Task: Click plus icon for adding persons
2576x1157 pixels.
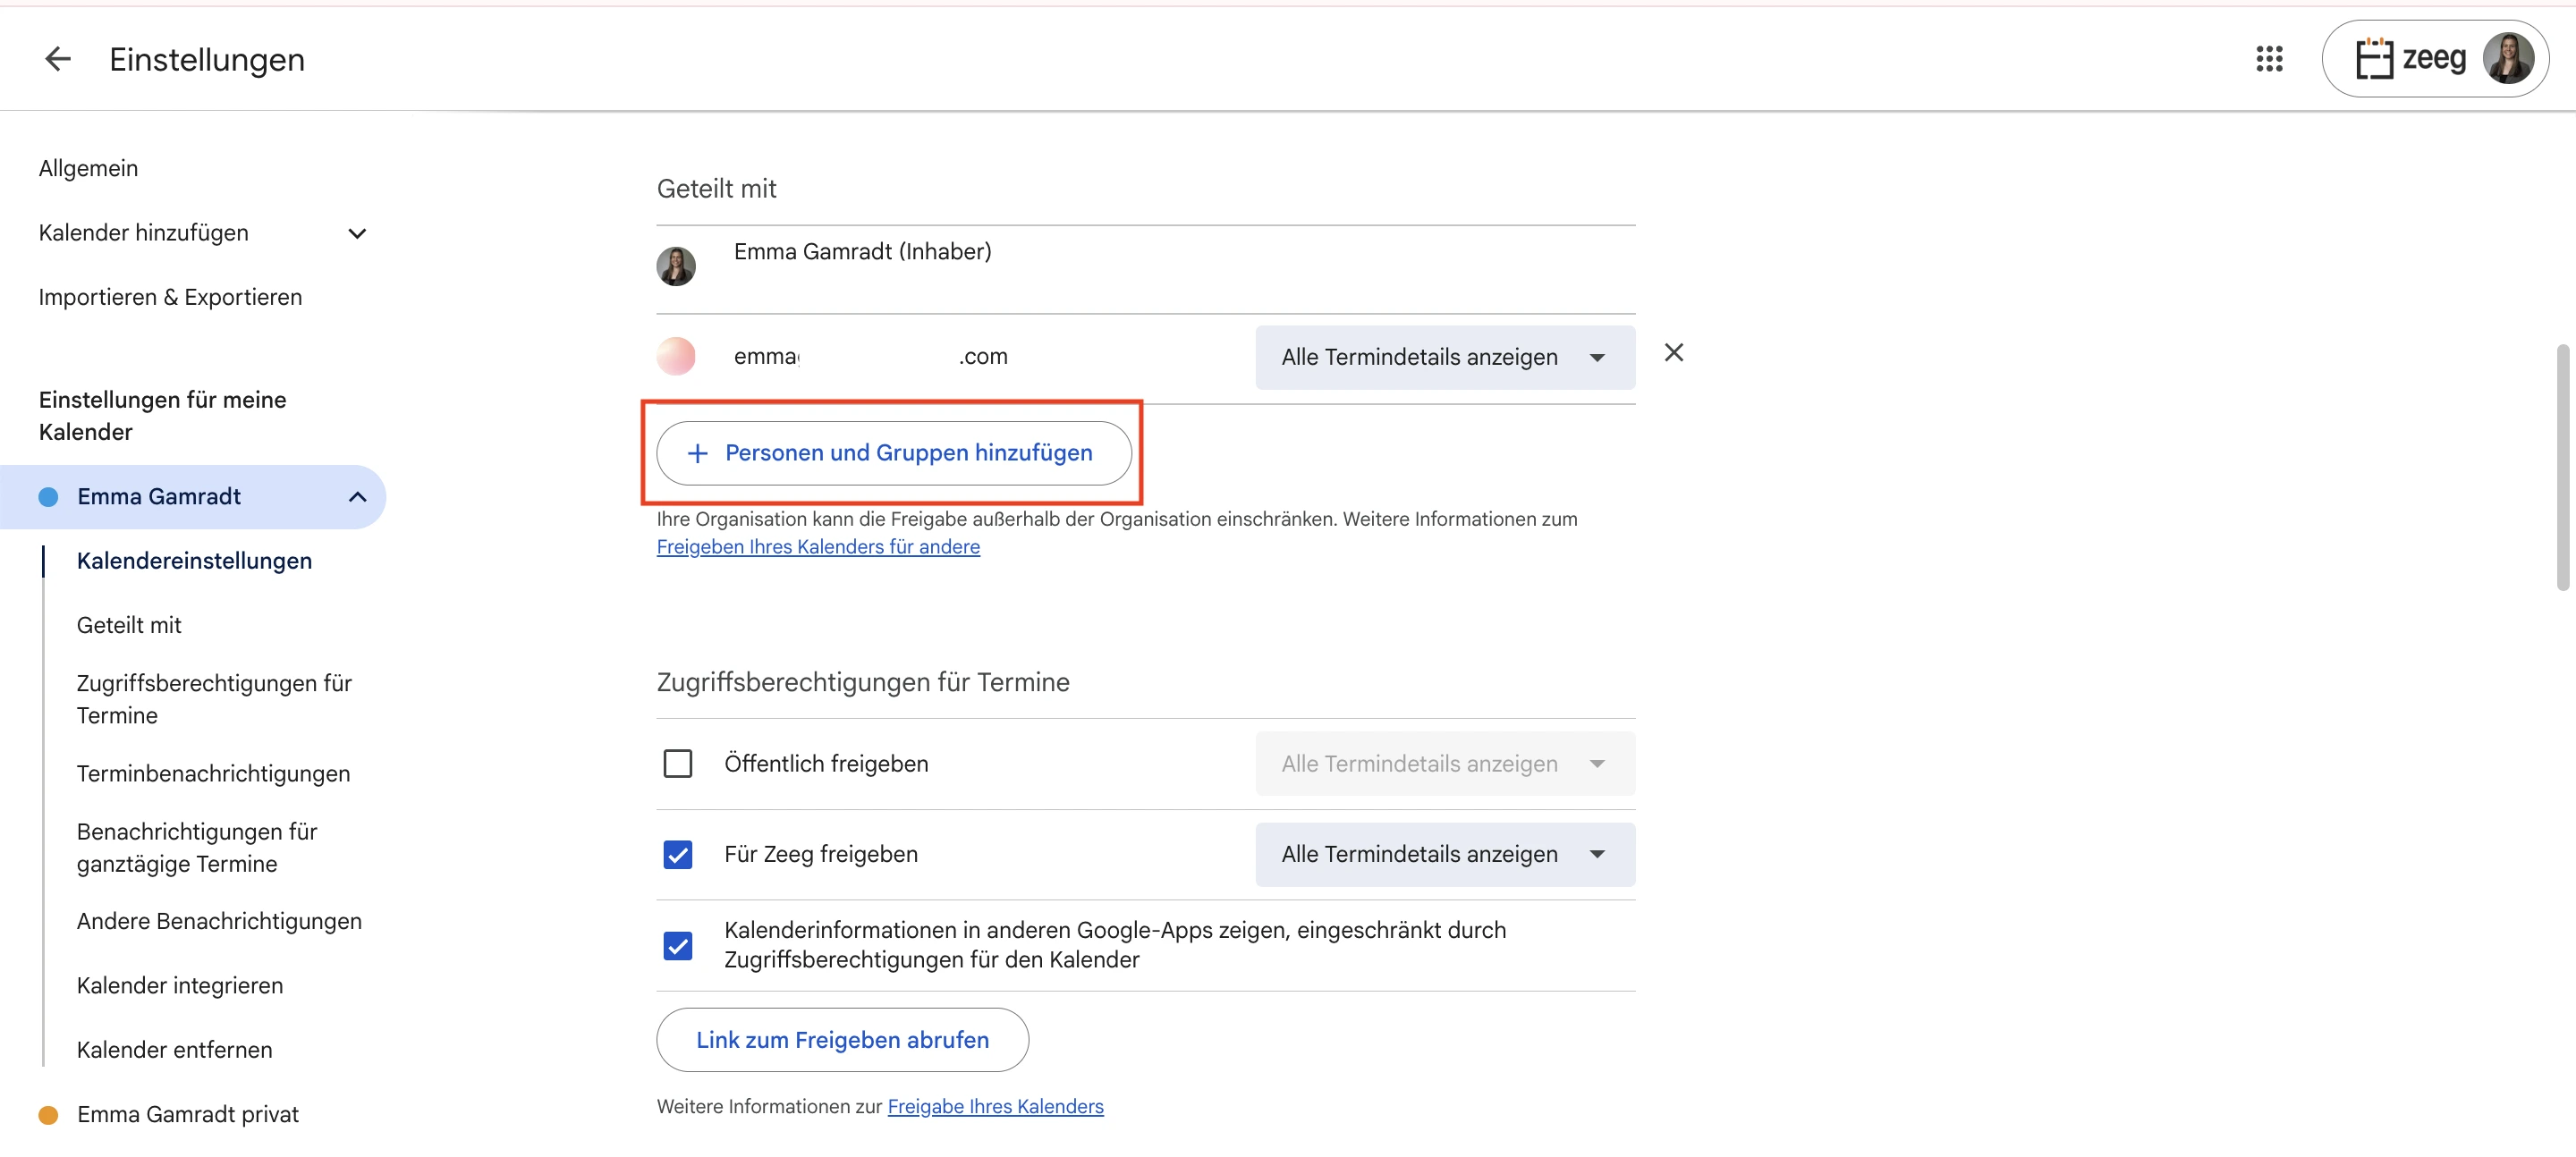Action: pyautogui.click(x=698, y=453)
